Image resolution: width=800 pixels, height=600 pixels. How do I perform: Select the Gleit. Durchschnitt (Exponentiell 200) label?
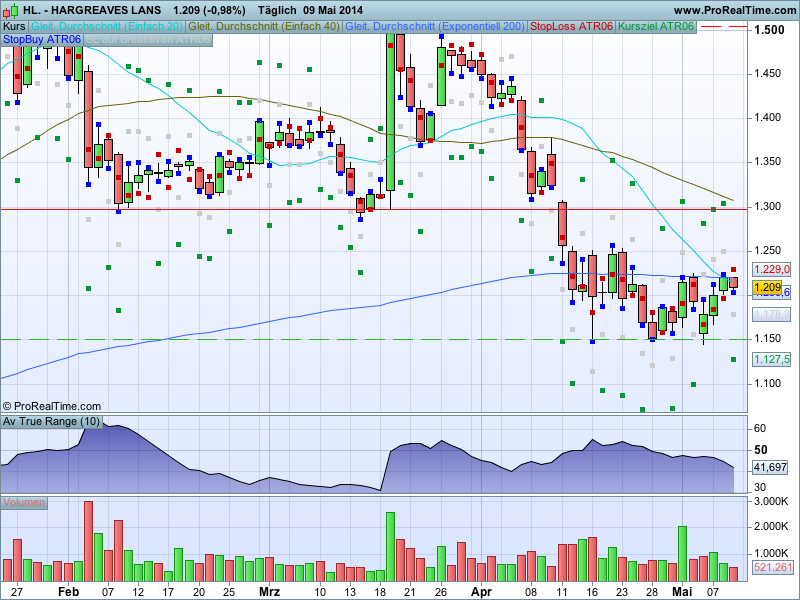435,26
